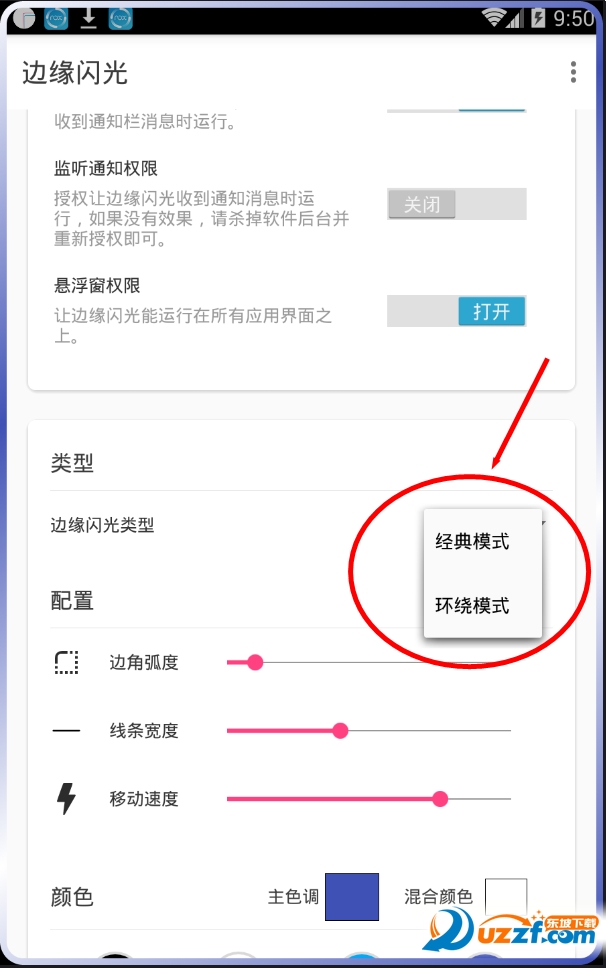Click the 边缘闪光类型 setting label
This screenshot has height=968, width=606.
coord(103,525)
